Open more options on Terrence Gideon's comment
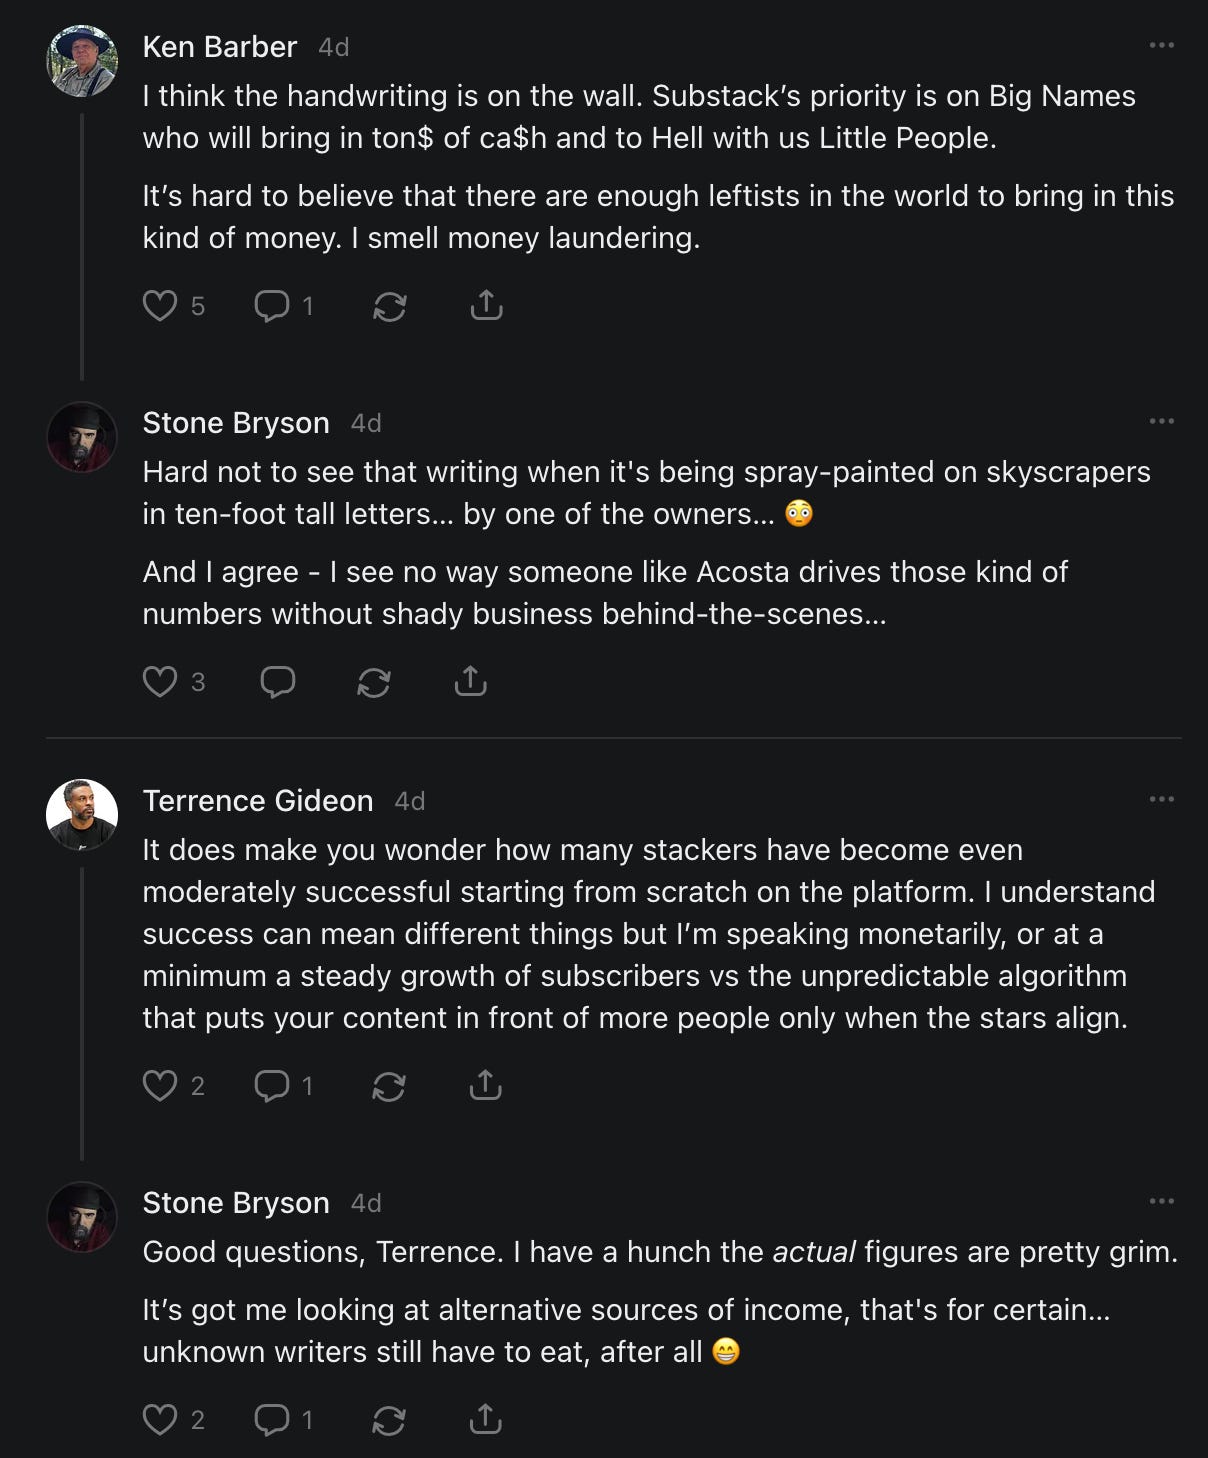The image size is (1208, 1458). [x=1161, y=799]
